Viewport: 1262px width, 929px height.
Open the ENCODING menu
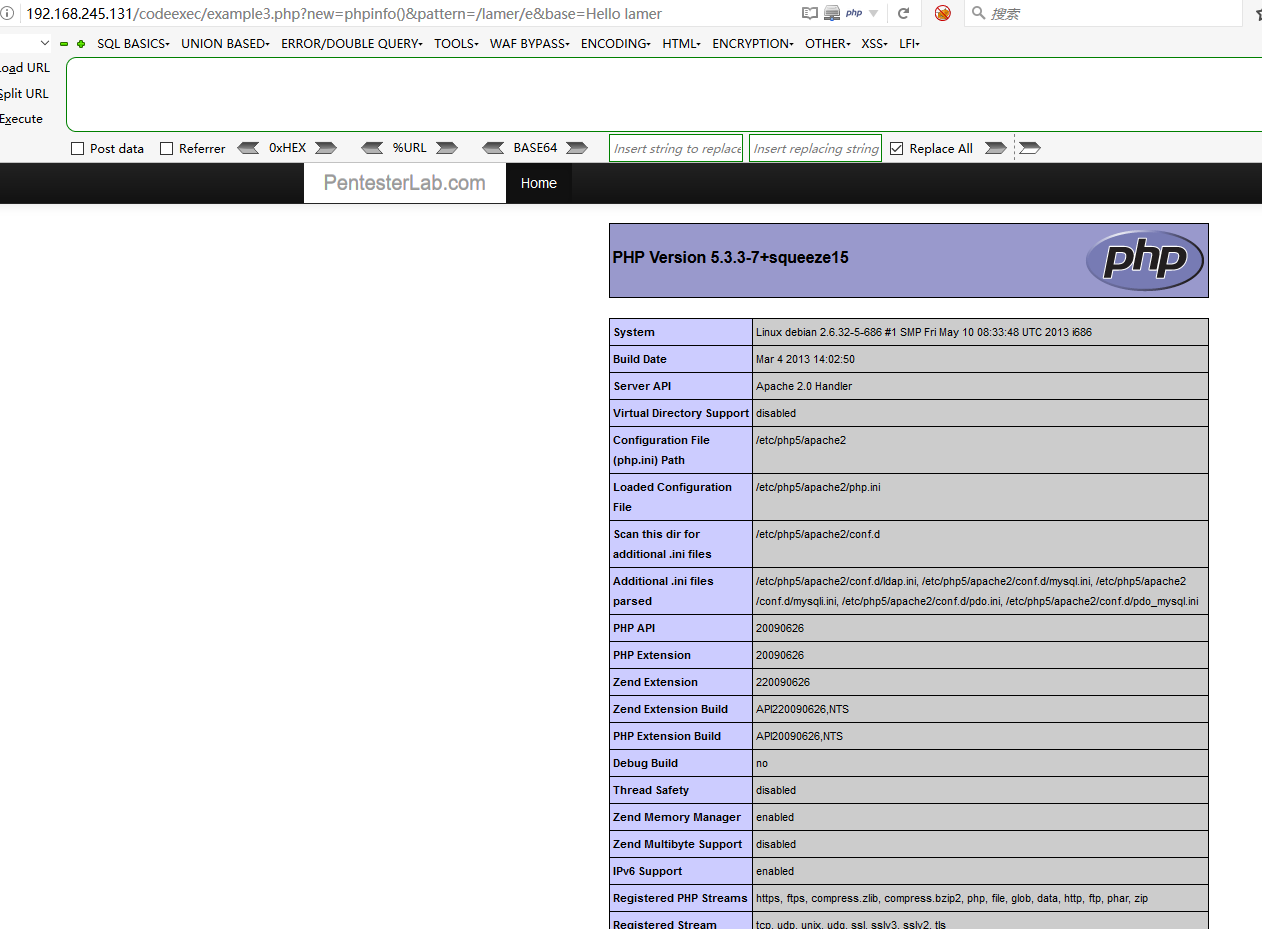tap(615, 44)
